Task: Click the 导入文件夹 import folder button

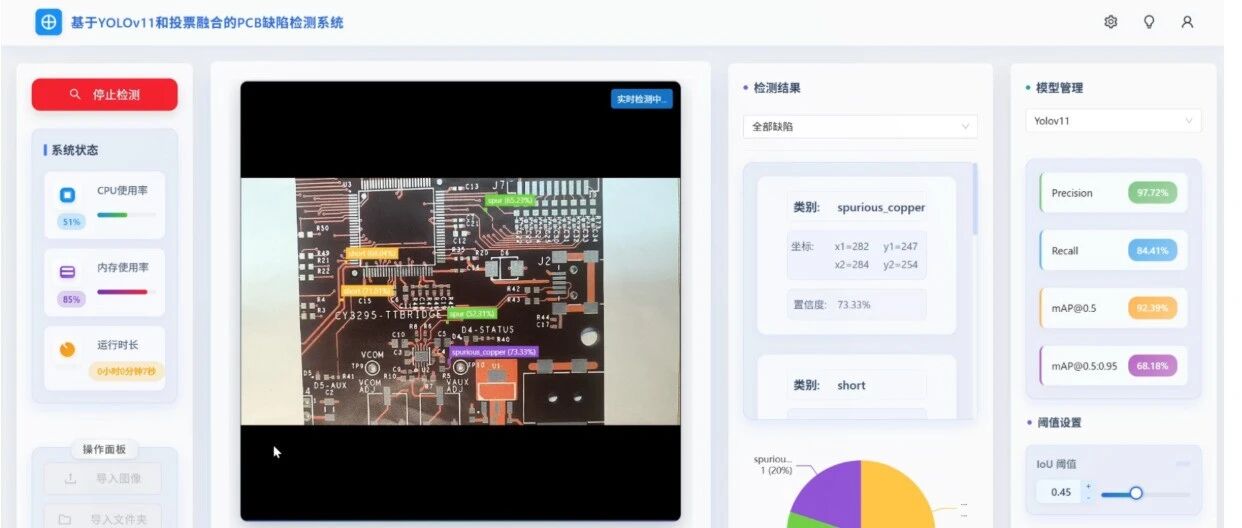Action: pos(102,516)
